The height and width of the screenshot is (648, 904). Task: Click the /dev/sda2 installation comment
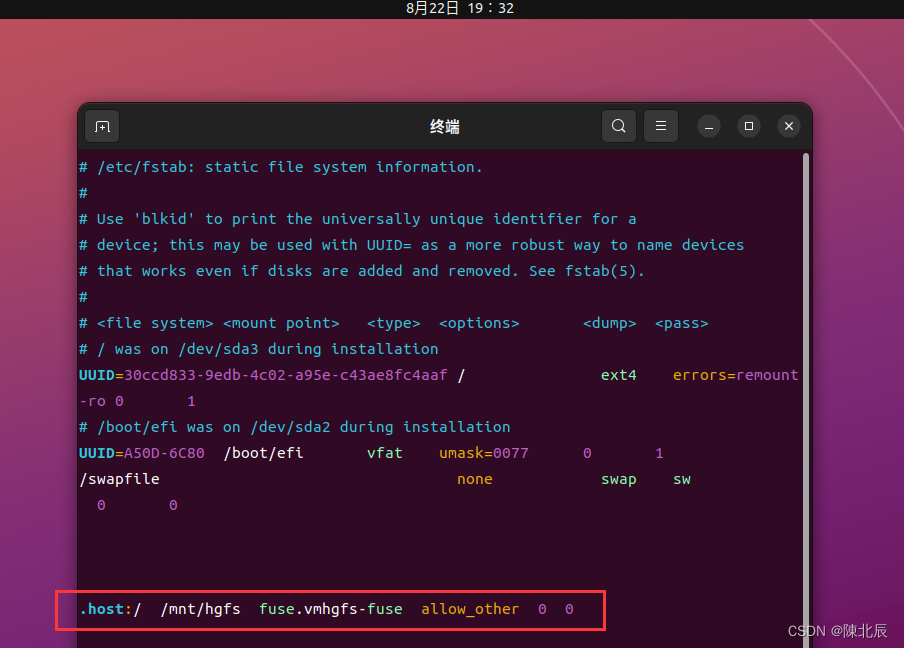[295, 427]
